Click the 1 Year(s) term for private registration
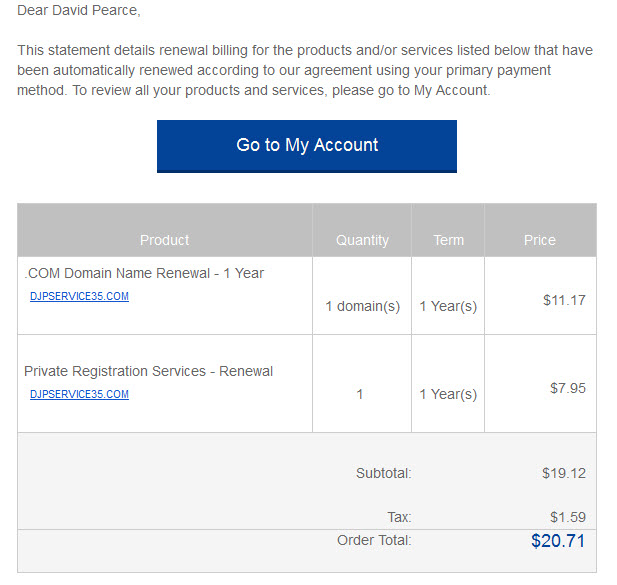617x585 pixels. click(x=448, y=394)
